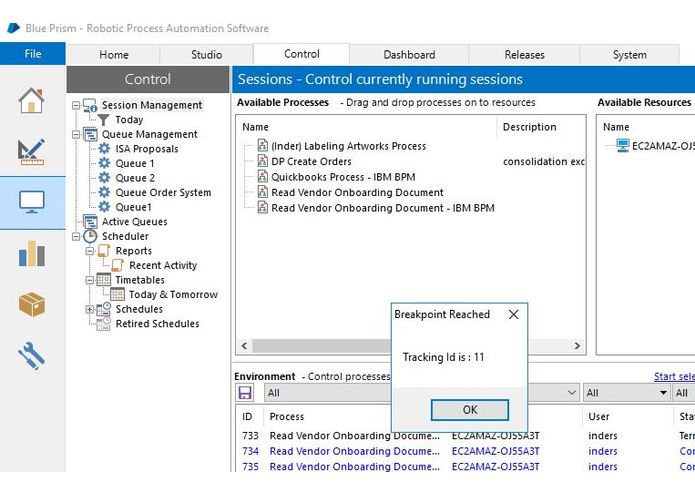Viewport: 695px width, 494px height.
Task: Click the 'consolidation exc' description cell
Action: 544,161
